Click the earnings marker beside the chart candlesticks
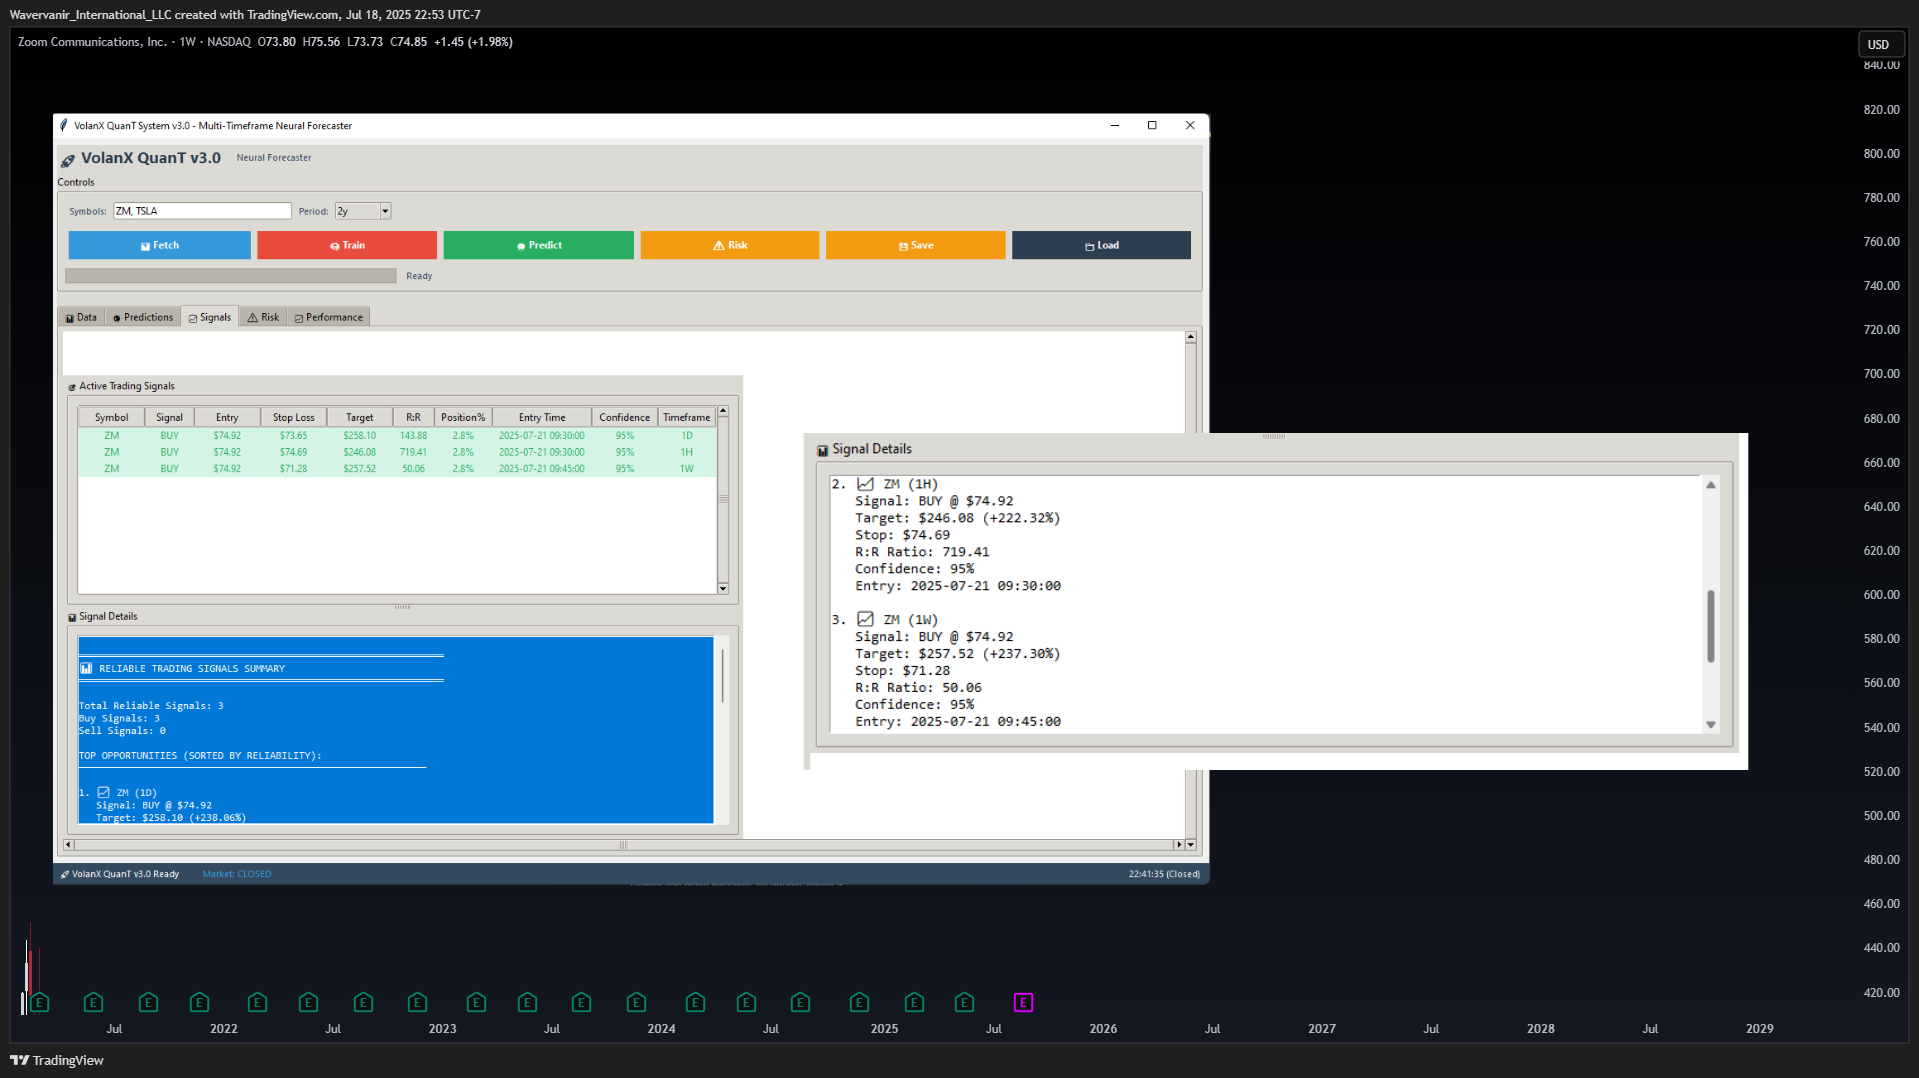The height and width of the screenshot is (1078, 1919). point(39,1002)
